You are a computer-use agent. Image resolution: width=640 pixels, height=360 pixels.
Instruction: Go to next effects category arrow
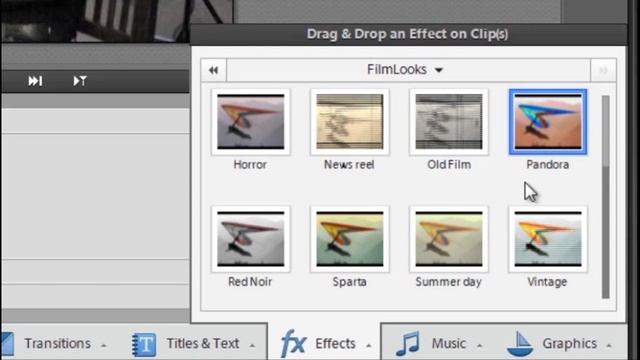tap(603, 70)
